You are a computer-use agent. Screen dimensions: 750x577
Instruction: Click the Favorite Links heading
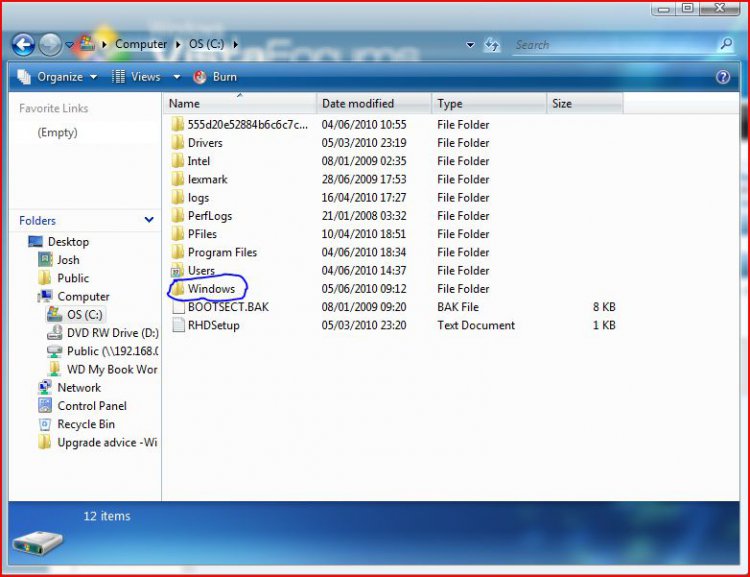tap(54, 108)
